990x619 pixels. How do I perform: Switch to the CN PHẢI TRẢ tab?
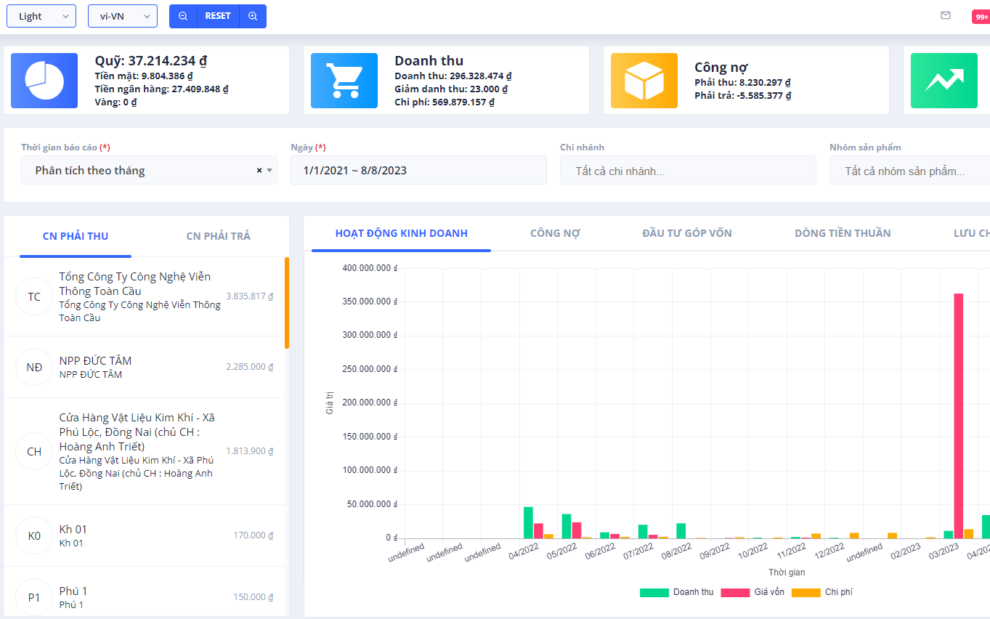point(218,236)
